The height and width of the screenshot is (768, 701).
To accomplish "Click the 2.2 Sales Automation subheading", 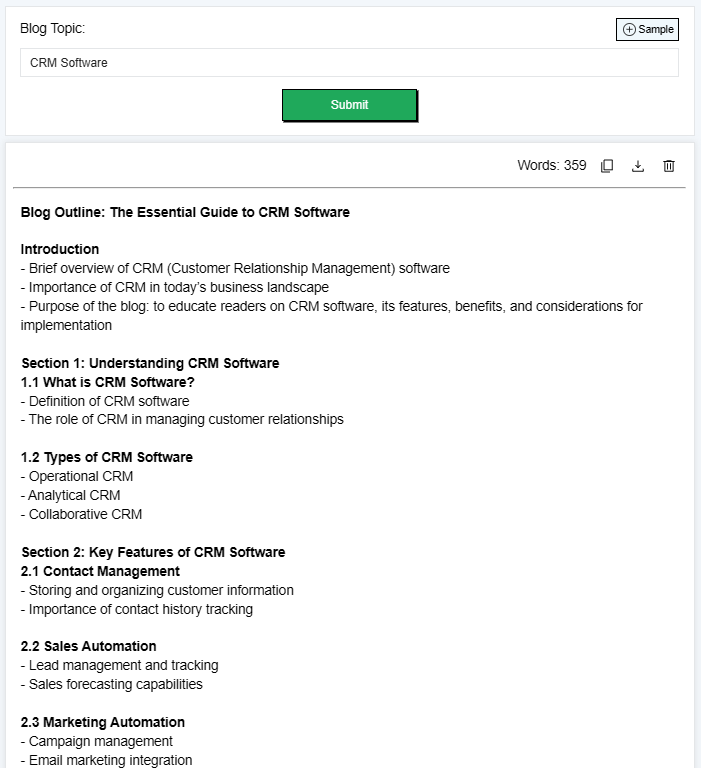I will (x=89, y=646).
